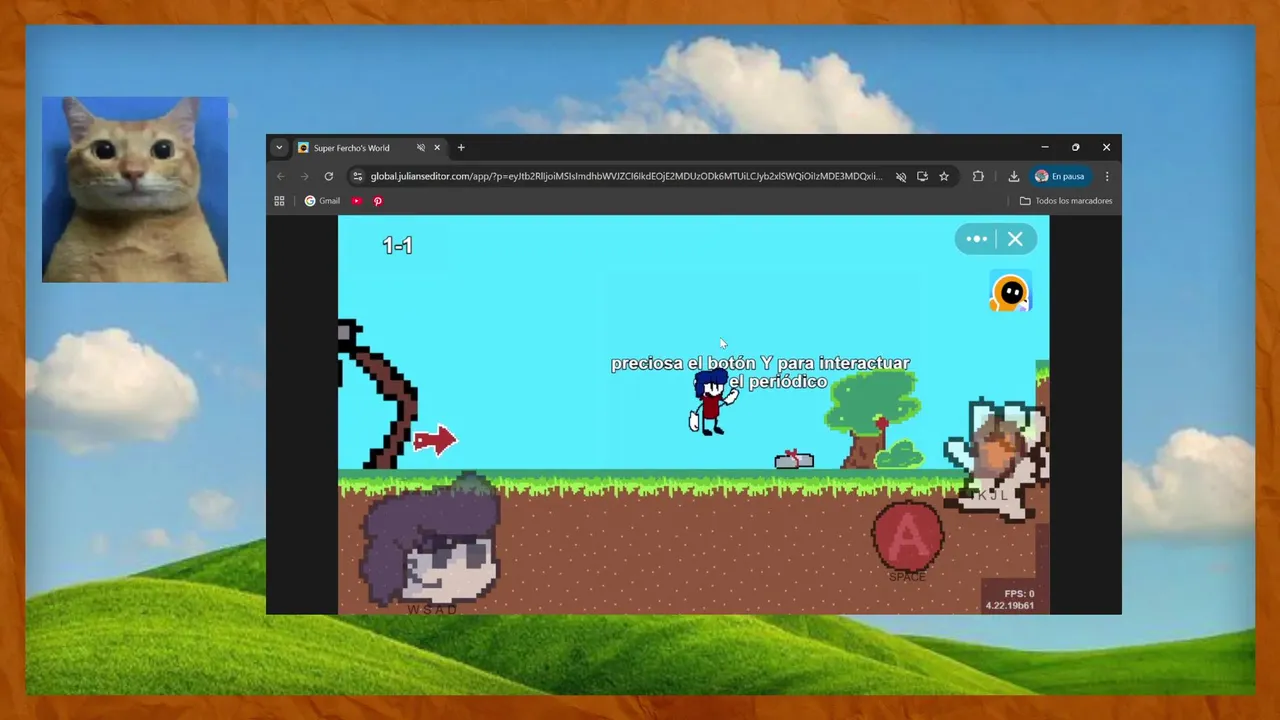Tap the WSAD character joystick face
The image size is (1280, 720).
coord(431,540)
